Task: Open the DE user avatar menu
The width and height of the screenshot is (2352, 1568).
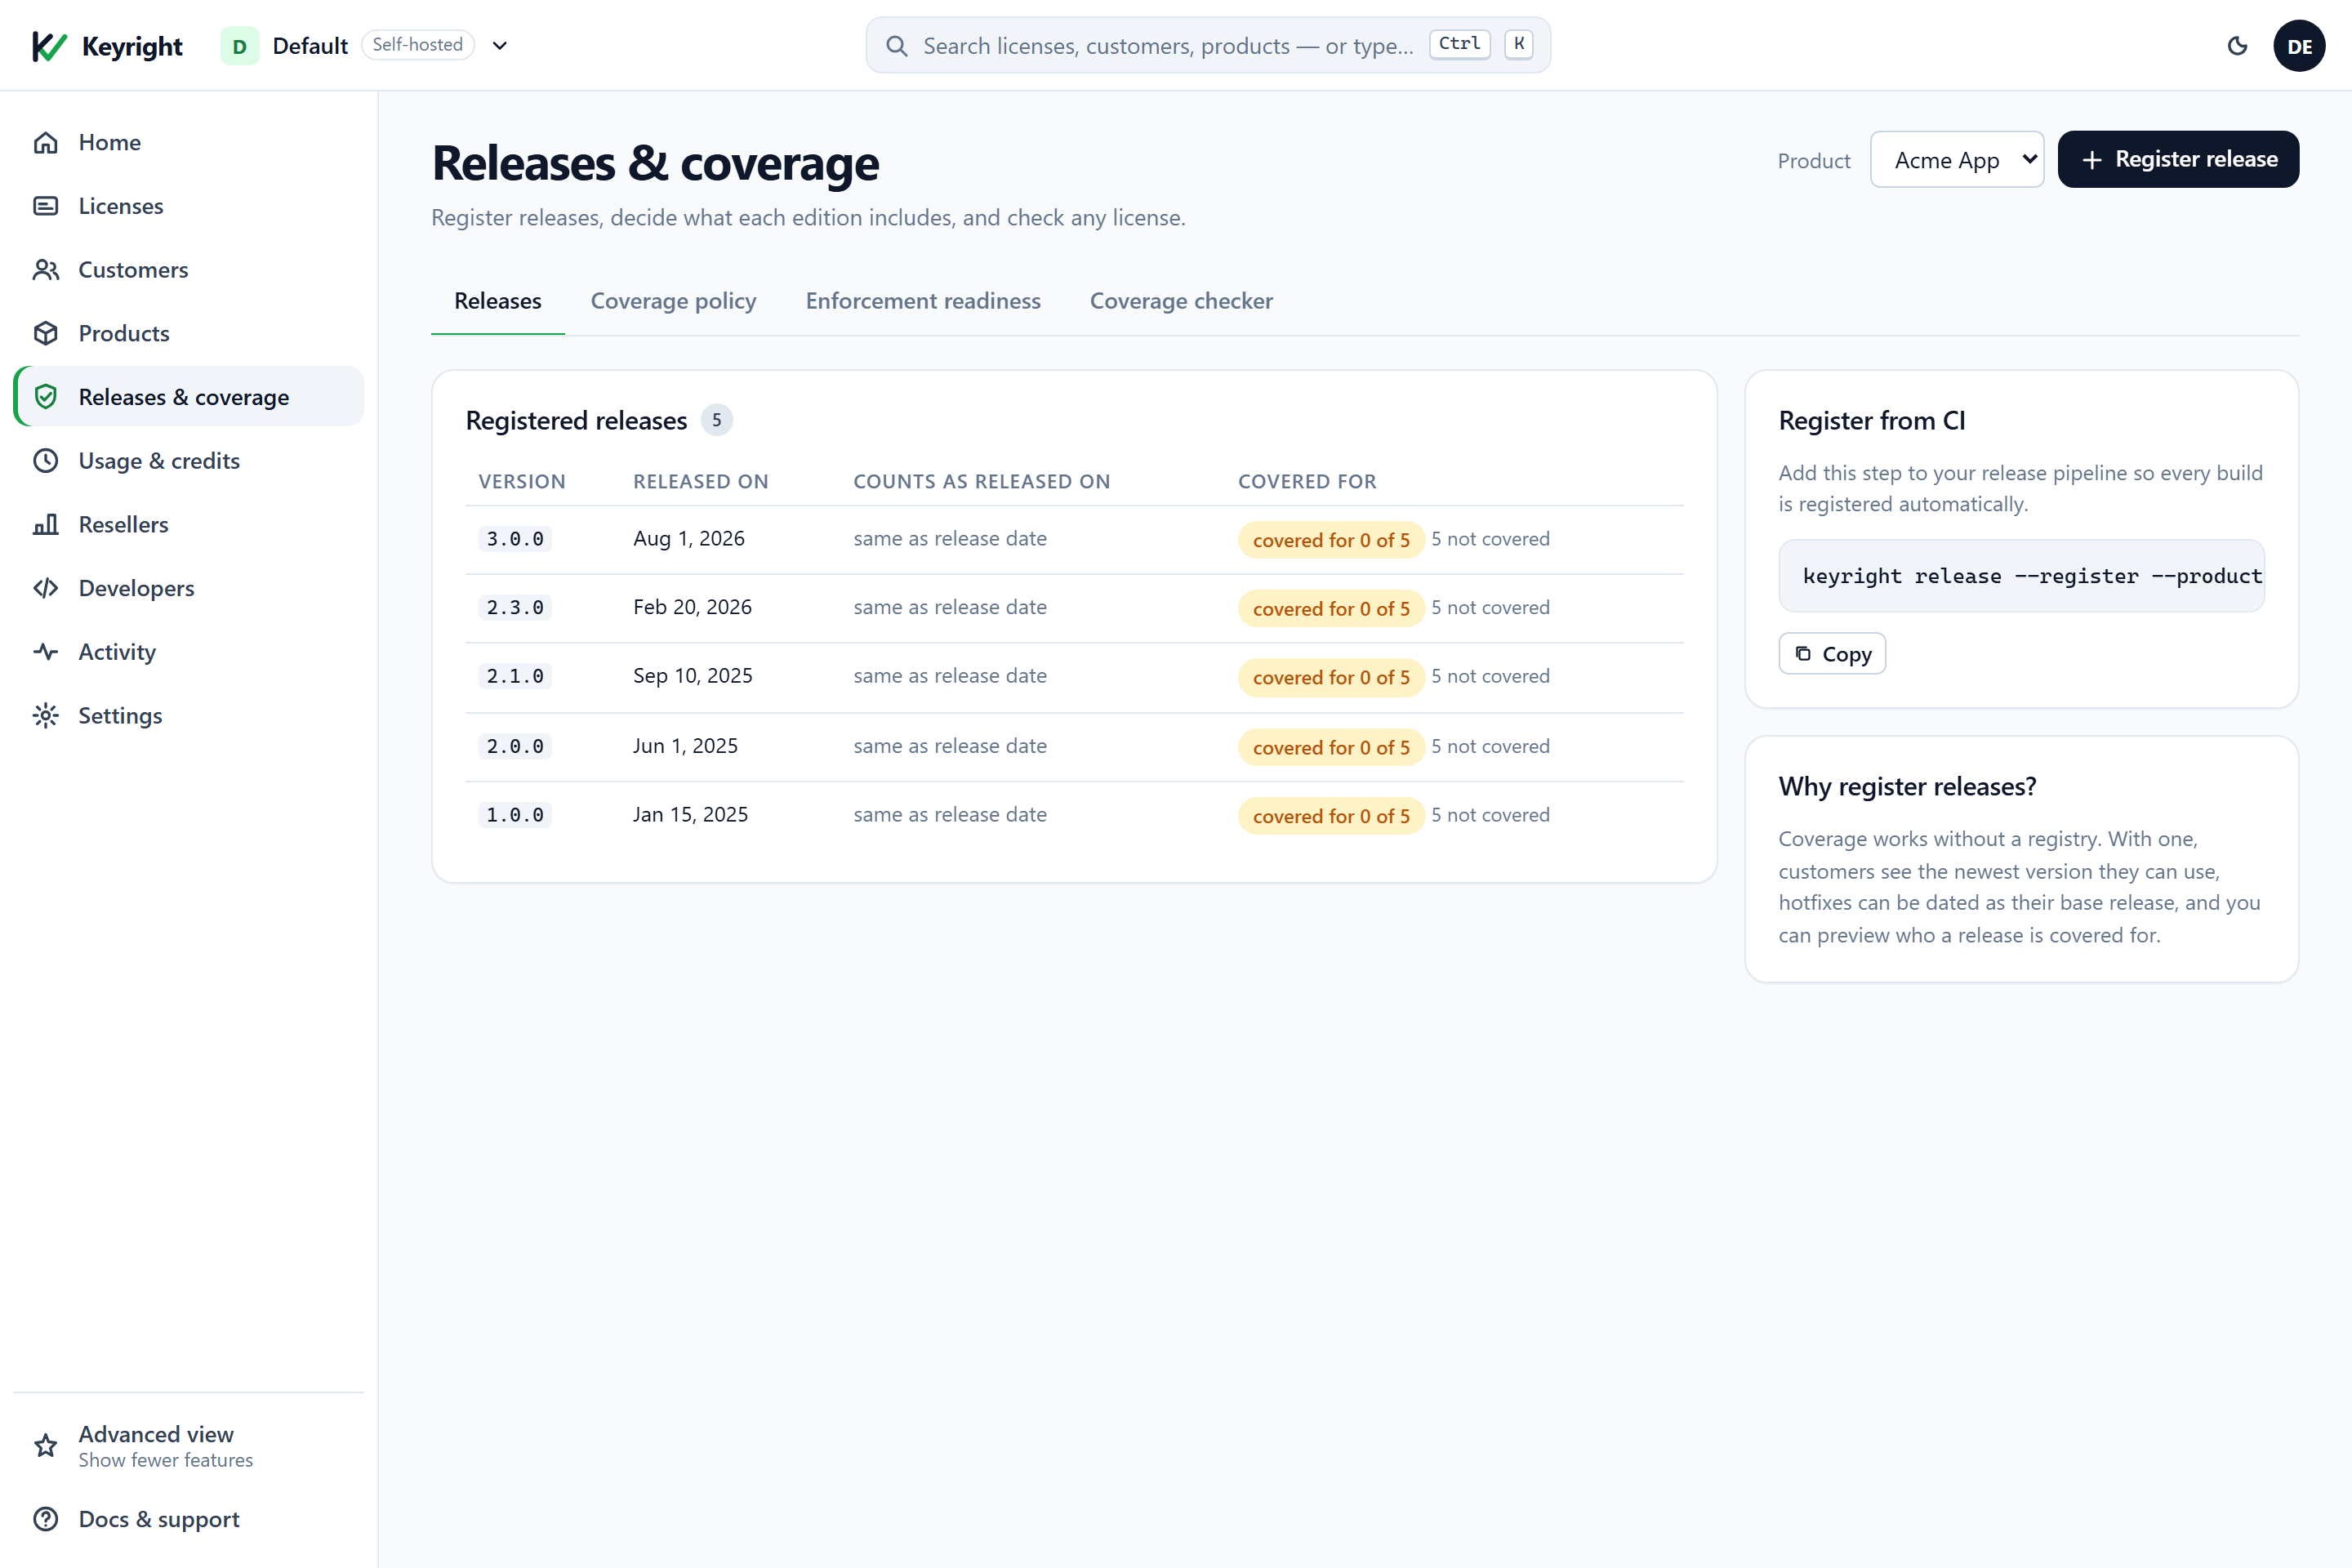Action: [x=2299, y=46]
